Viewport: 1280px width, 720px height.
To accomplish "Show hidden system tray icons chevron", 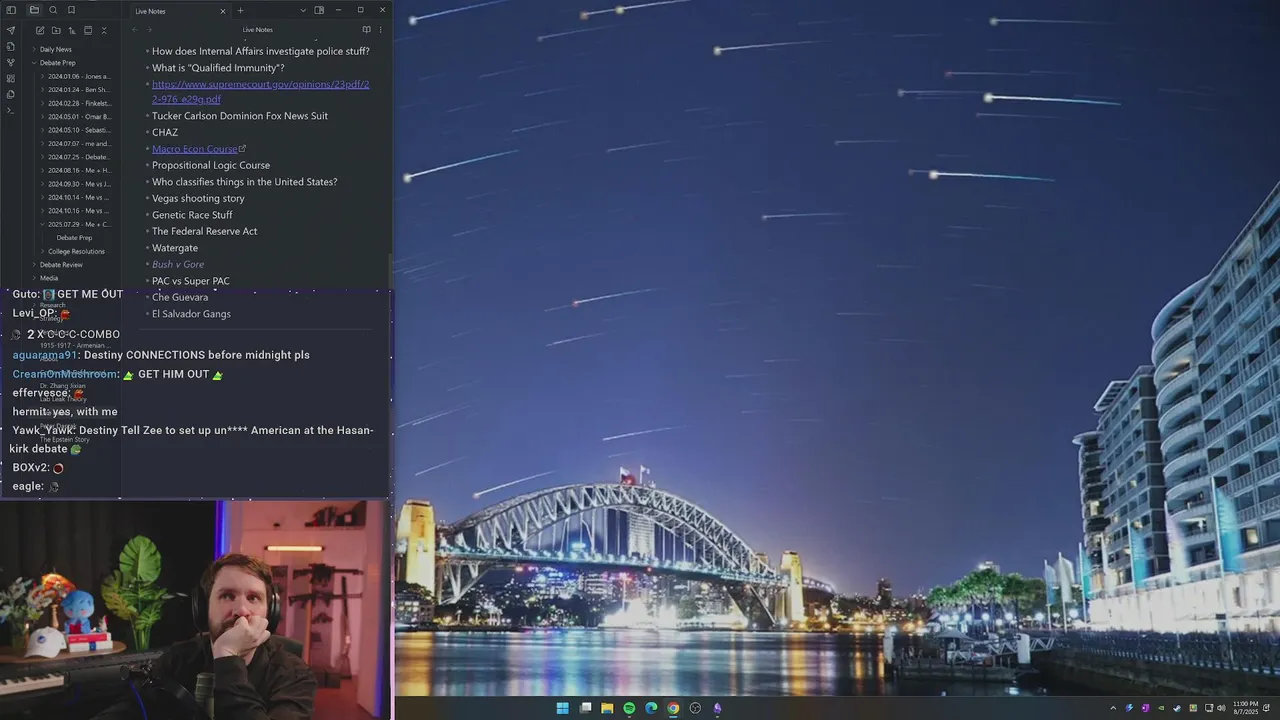I will (1113, 708).
